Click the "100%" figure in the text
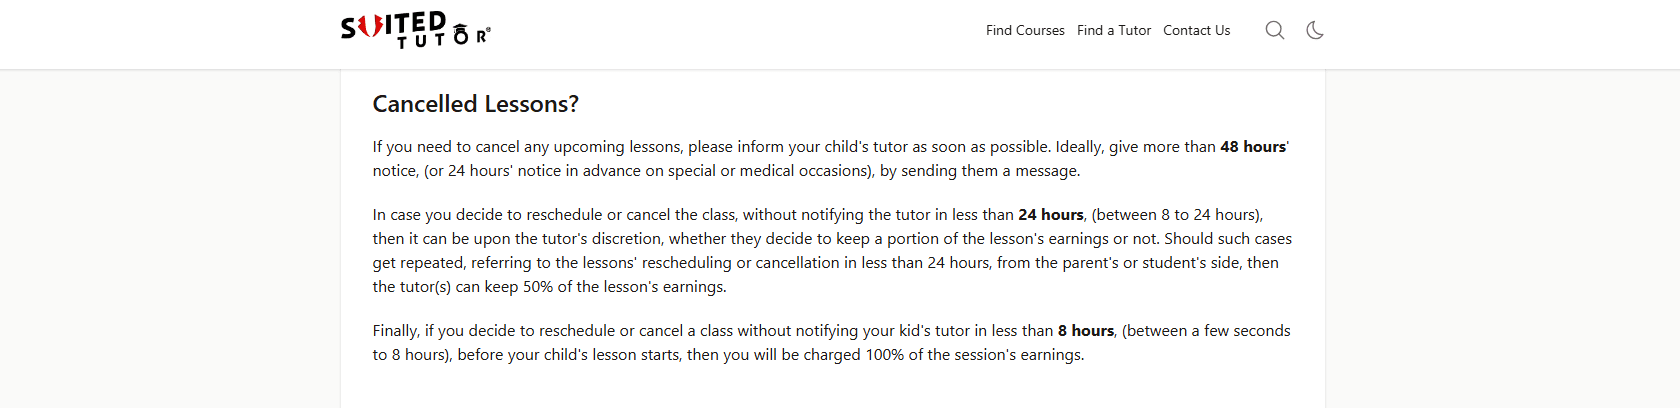Viewport: 1680px width, 408px height. [884, 355]
